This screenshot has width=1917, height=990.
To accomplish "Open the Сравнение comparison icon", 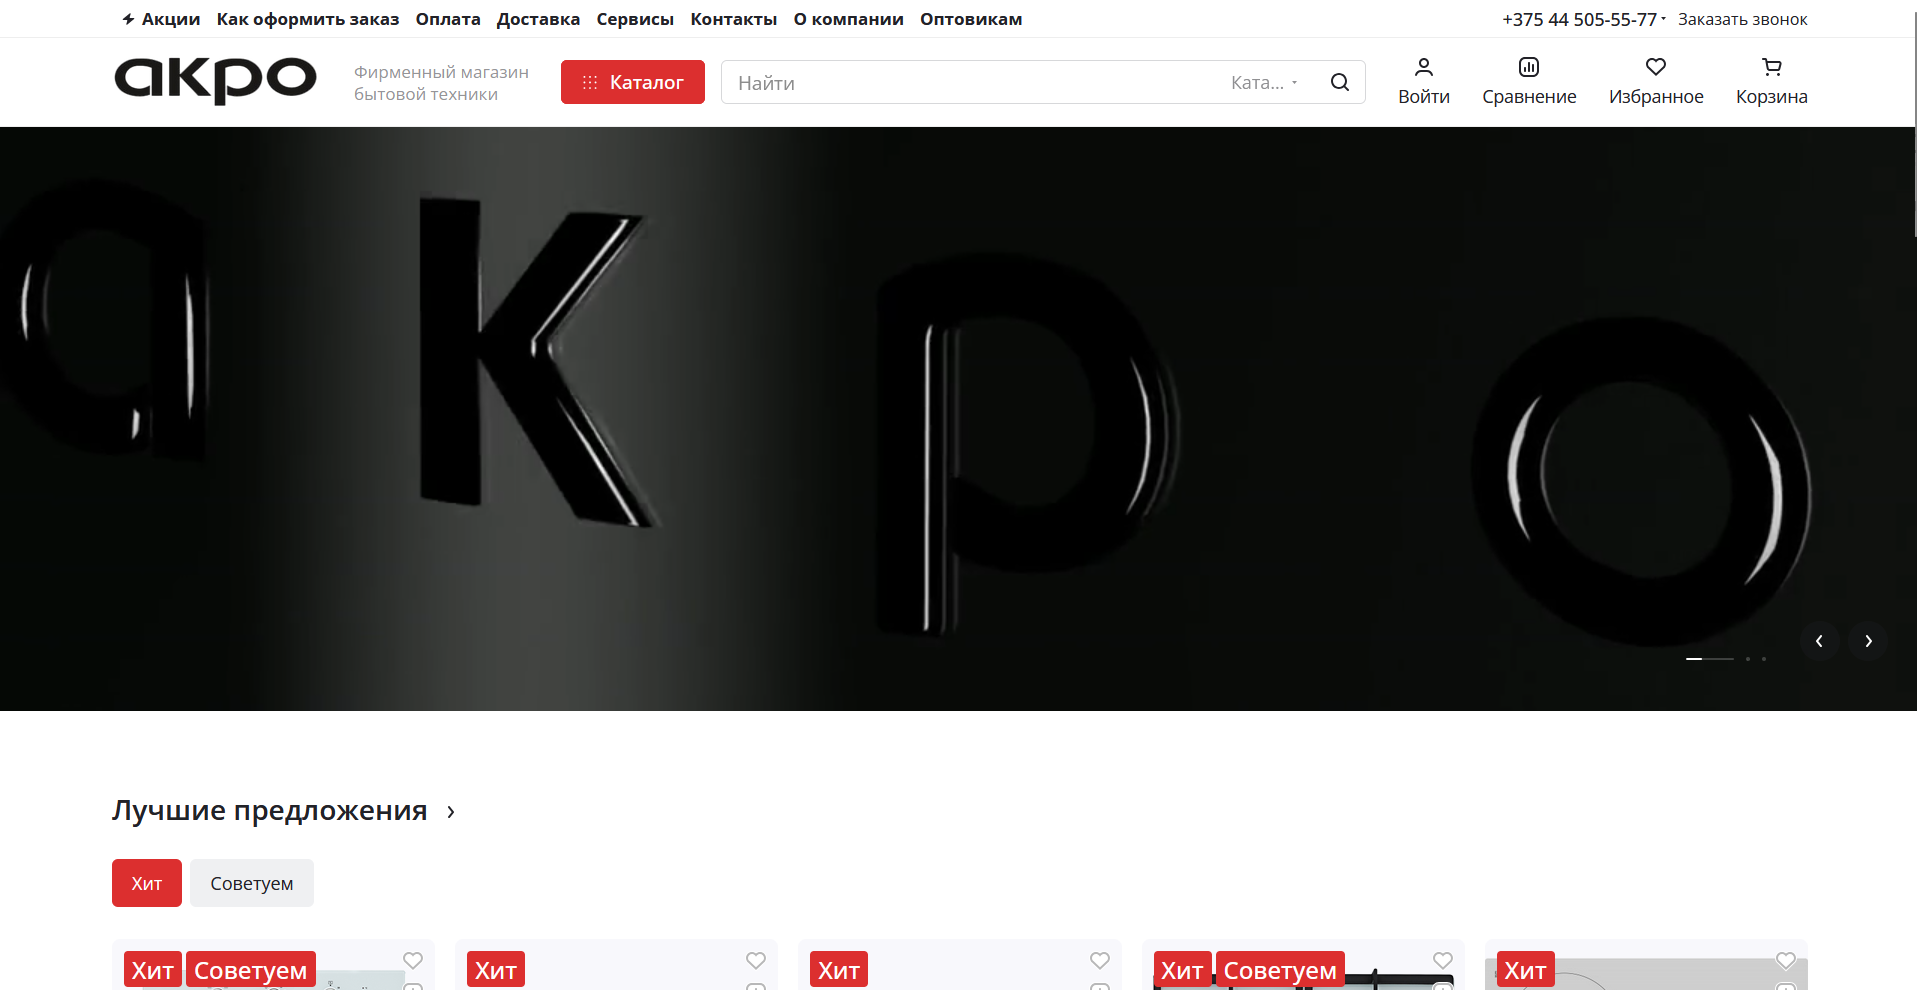I will point(1528,67).
